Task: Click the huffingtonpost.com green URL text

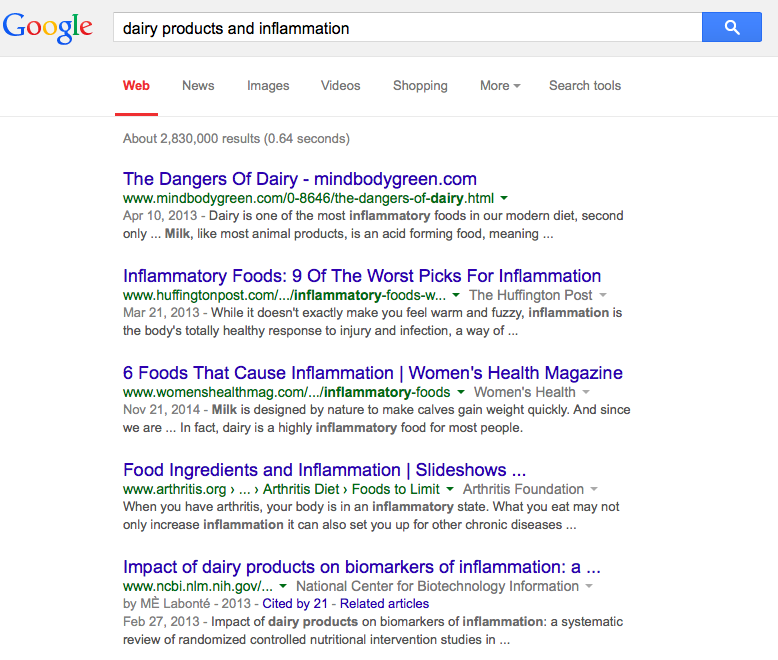Action: point(284,295)
